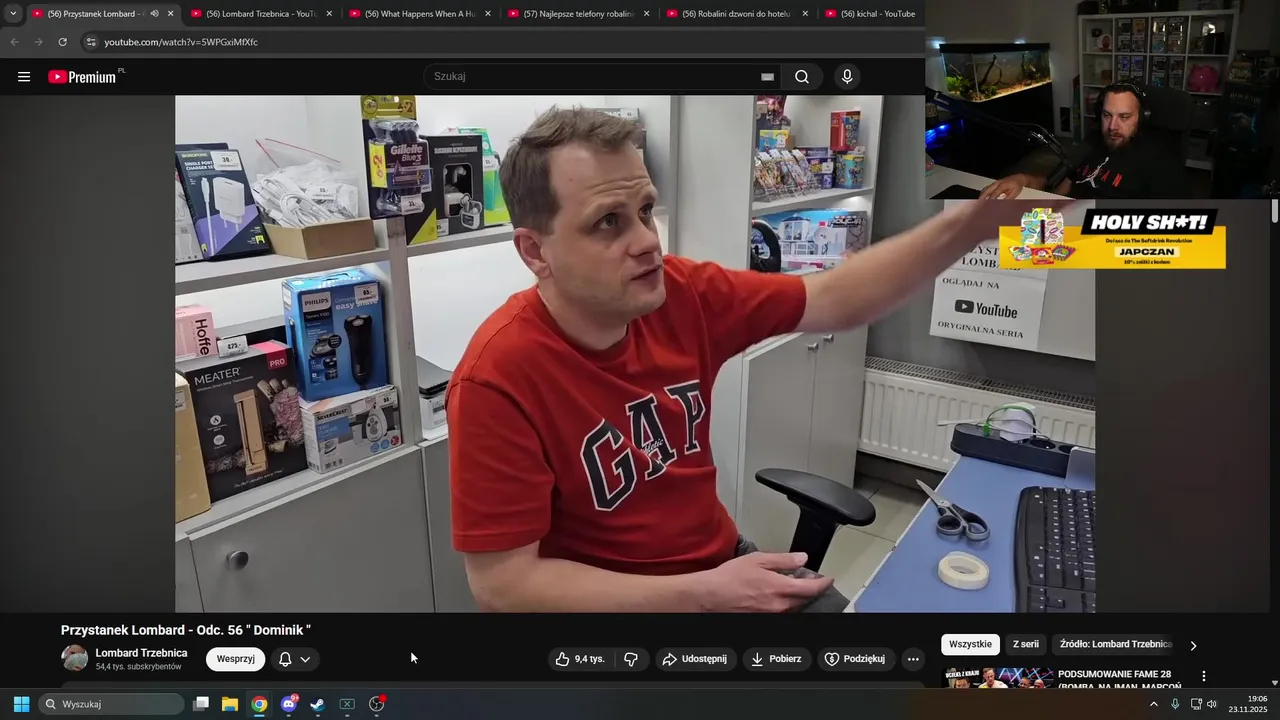Viewport: 1280px width, 720px height.
Task: Select the Wszystkie filter chip
Action: 970,645
